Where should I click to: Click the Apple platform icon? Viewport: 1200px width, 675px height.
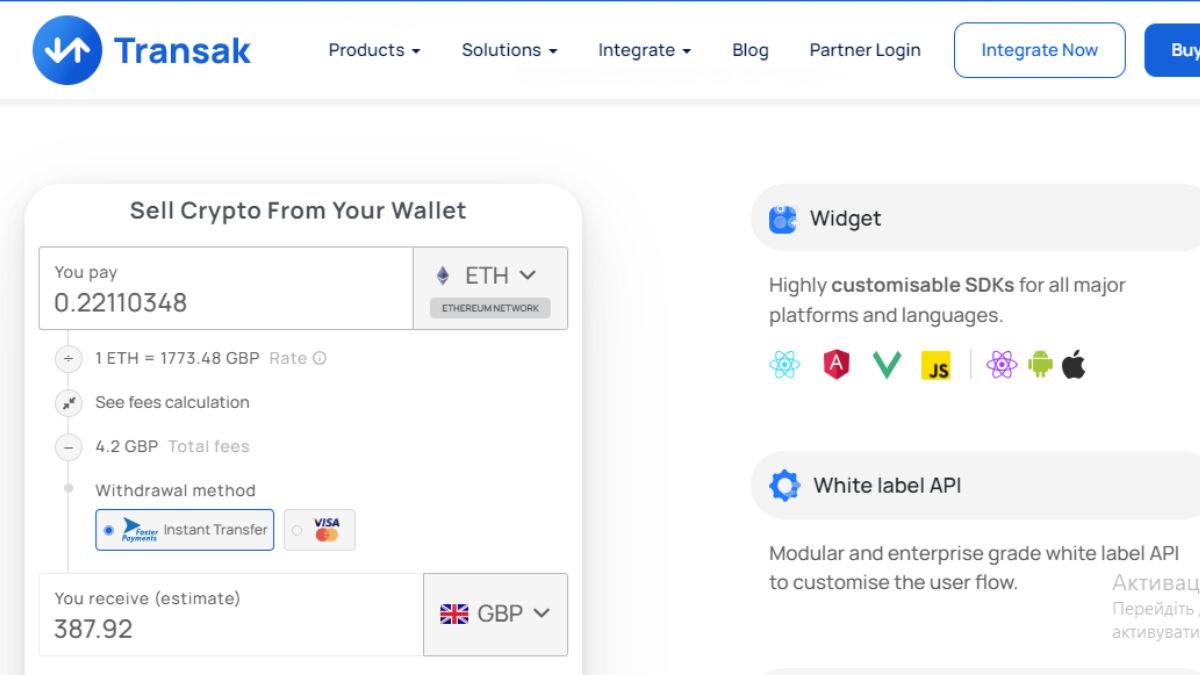(1074, 365)
